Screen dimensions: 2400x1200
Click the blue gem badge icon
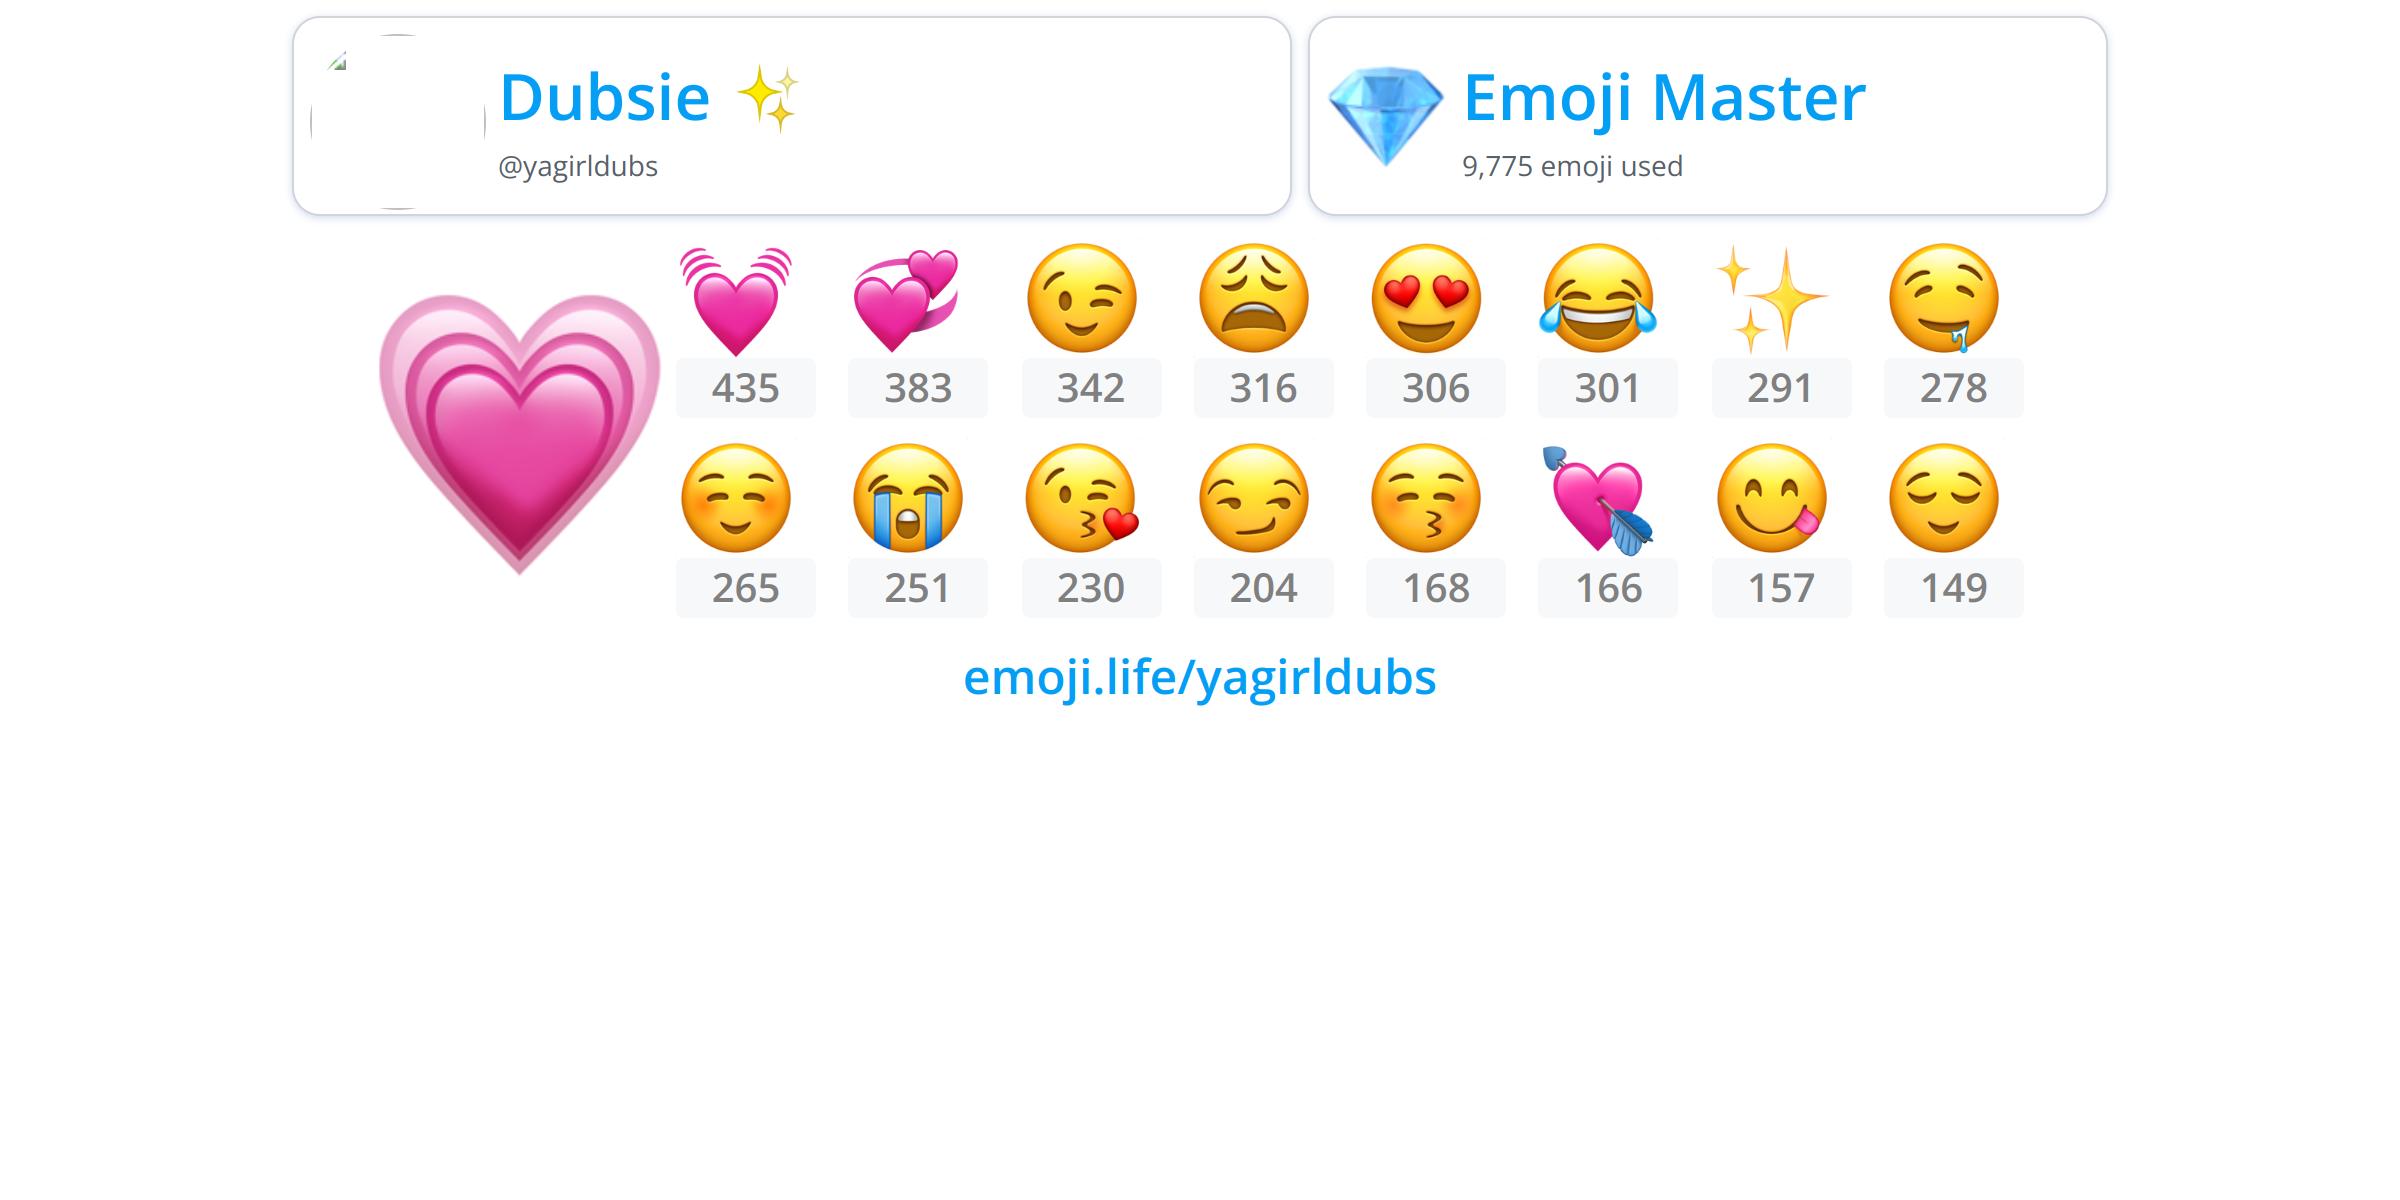click(x=1385, y=116)
